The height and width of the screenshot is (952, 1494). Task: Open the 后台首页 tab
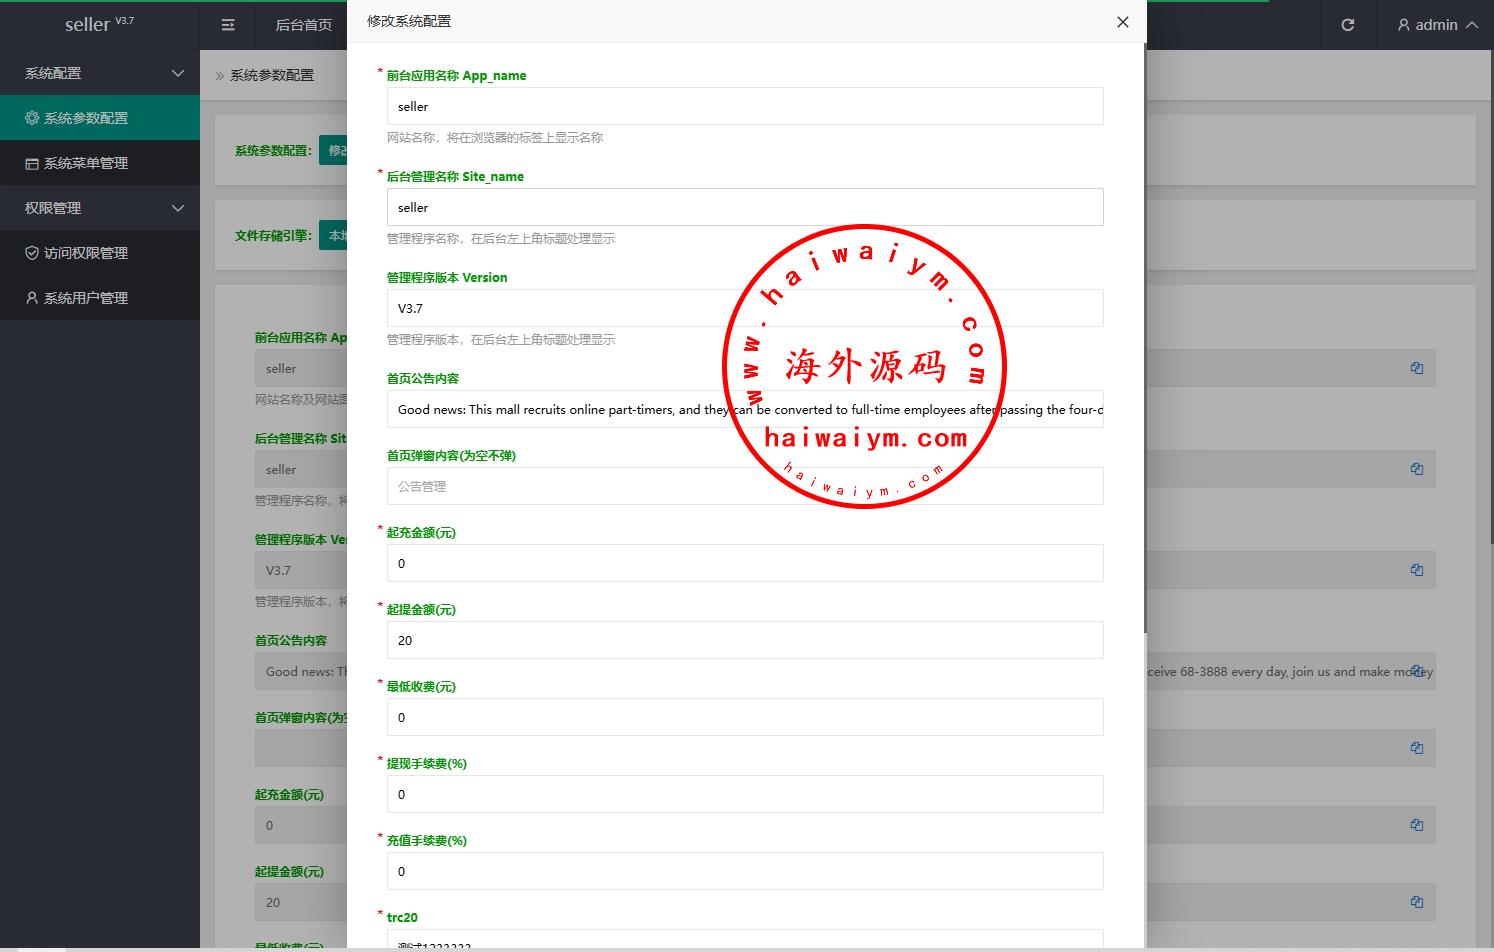303,25
